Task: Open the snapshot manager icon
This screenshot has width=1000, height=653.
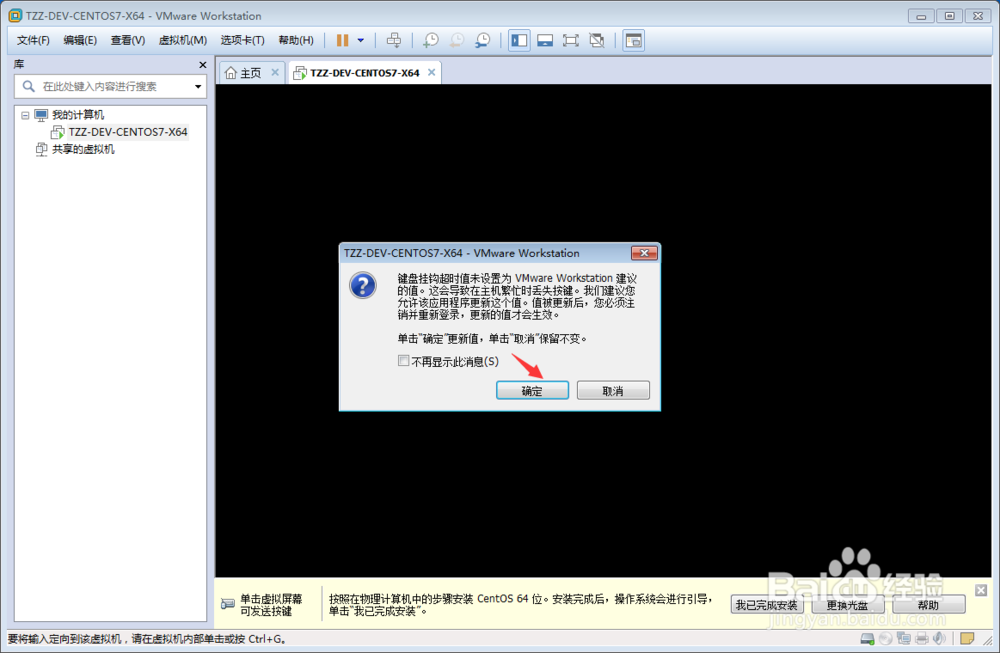Action: pos(483,41)
